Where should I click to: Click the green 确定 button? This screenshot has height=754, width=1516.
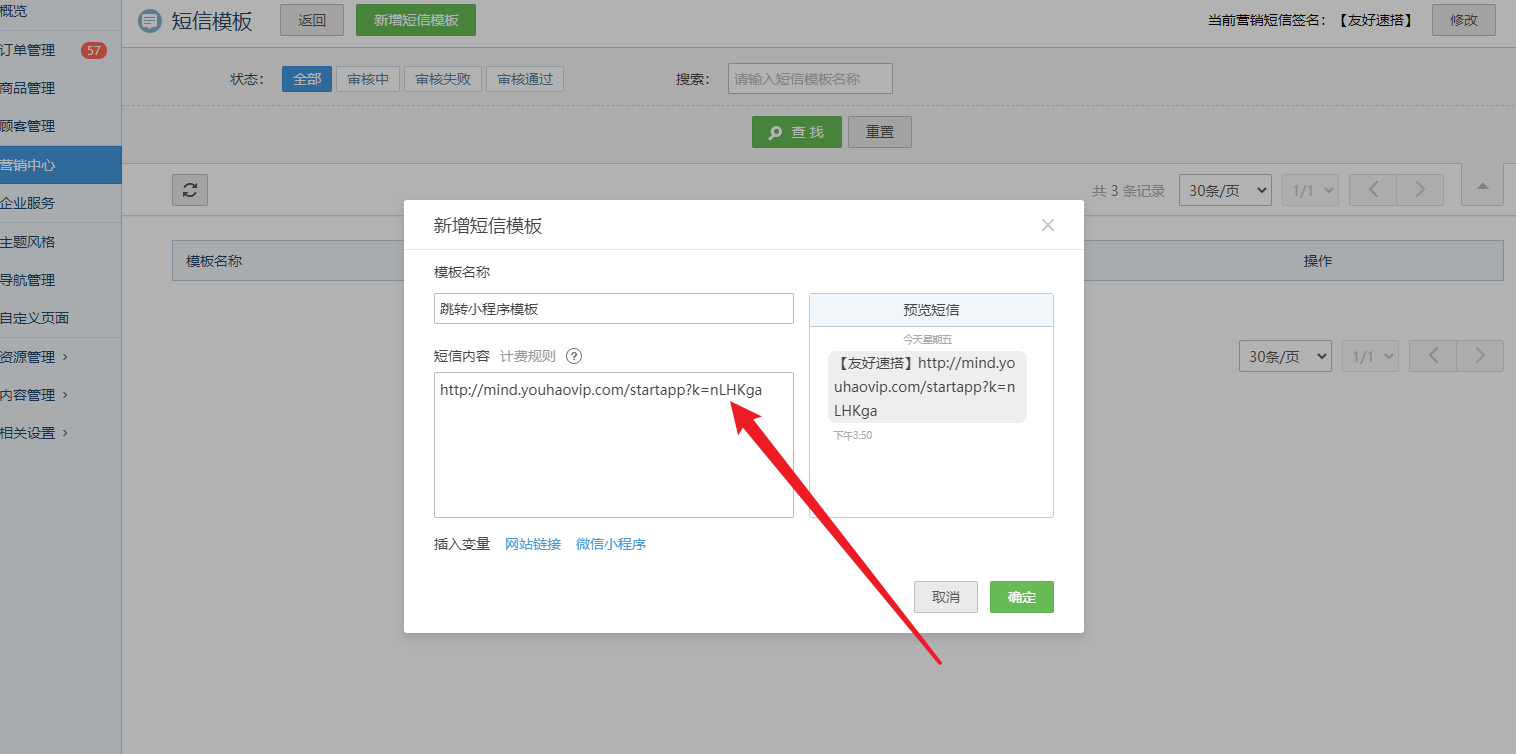click(1022, 597)
